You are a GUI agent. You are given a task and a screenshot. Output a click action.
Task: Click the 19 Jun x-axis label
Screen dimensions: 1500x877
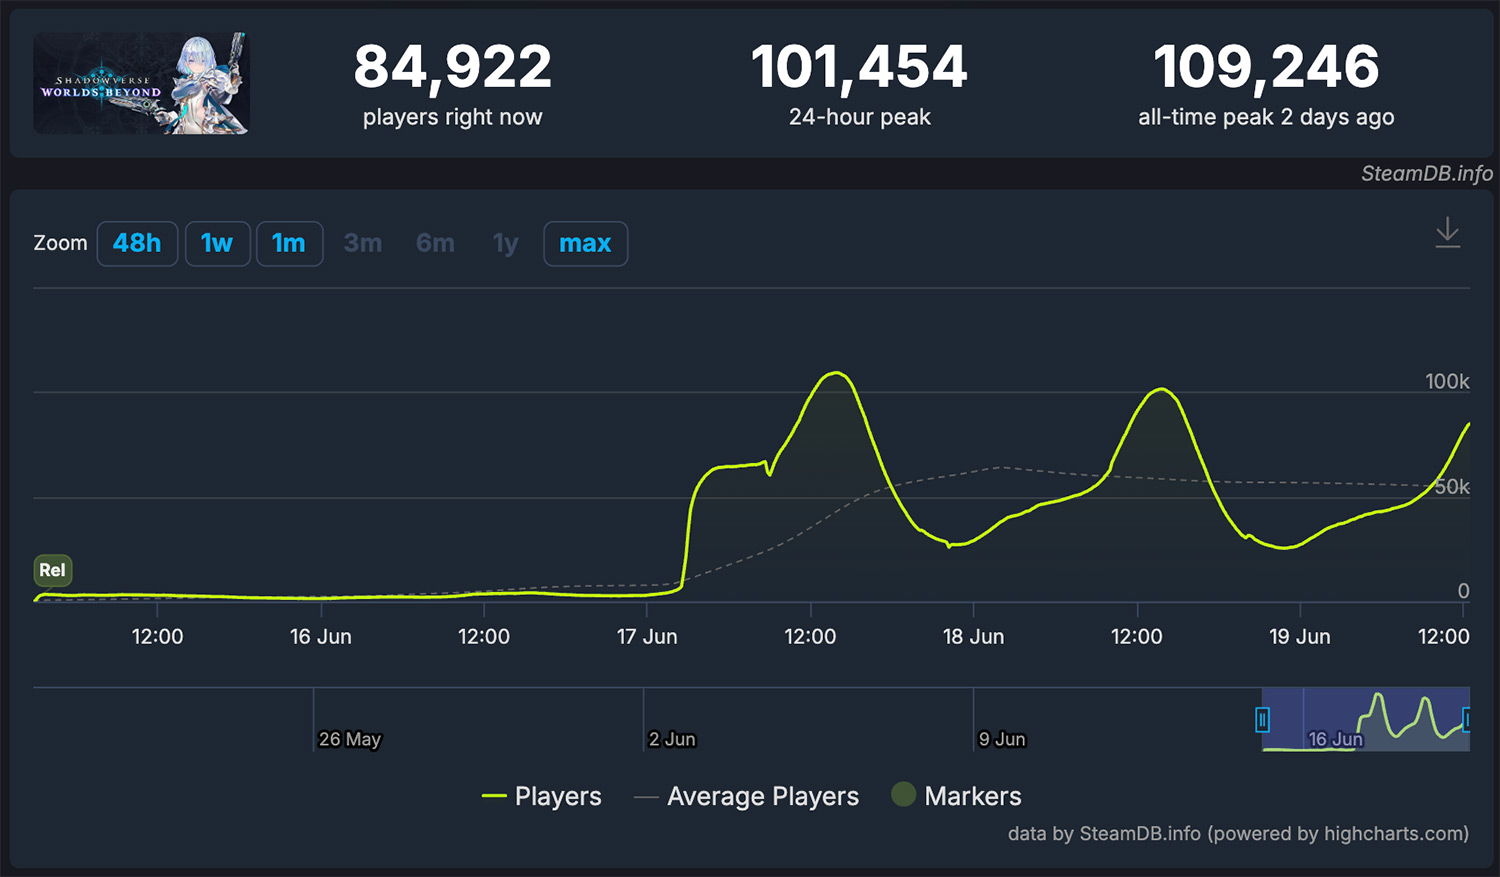[x=1299, y=636]
